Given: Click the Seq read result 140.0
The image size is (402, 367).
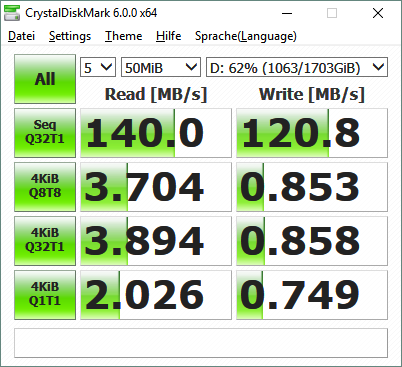Looking at the screenshot, I should 156,133.
